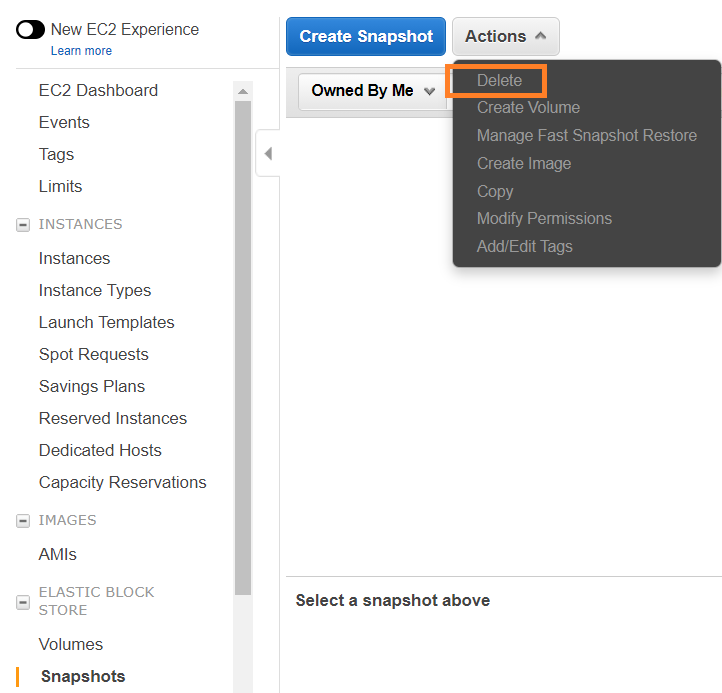Image resolution: width=722 pixels, height=693 pixels.
Task: Open Limits in sidebar
Action: pyautogui.click(x=60, y=186)
